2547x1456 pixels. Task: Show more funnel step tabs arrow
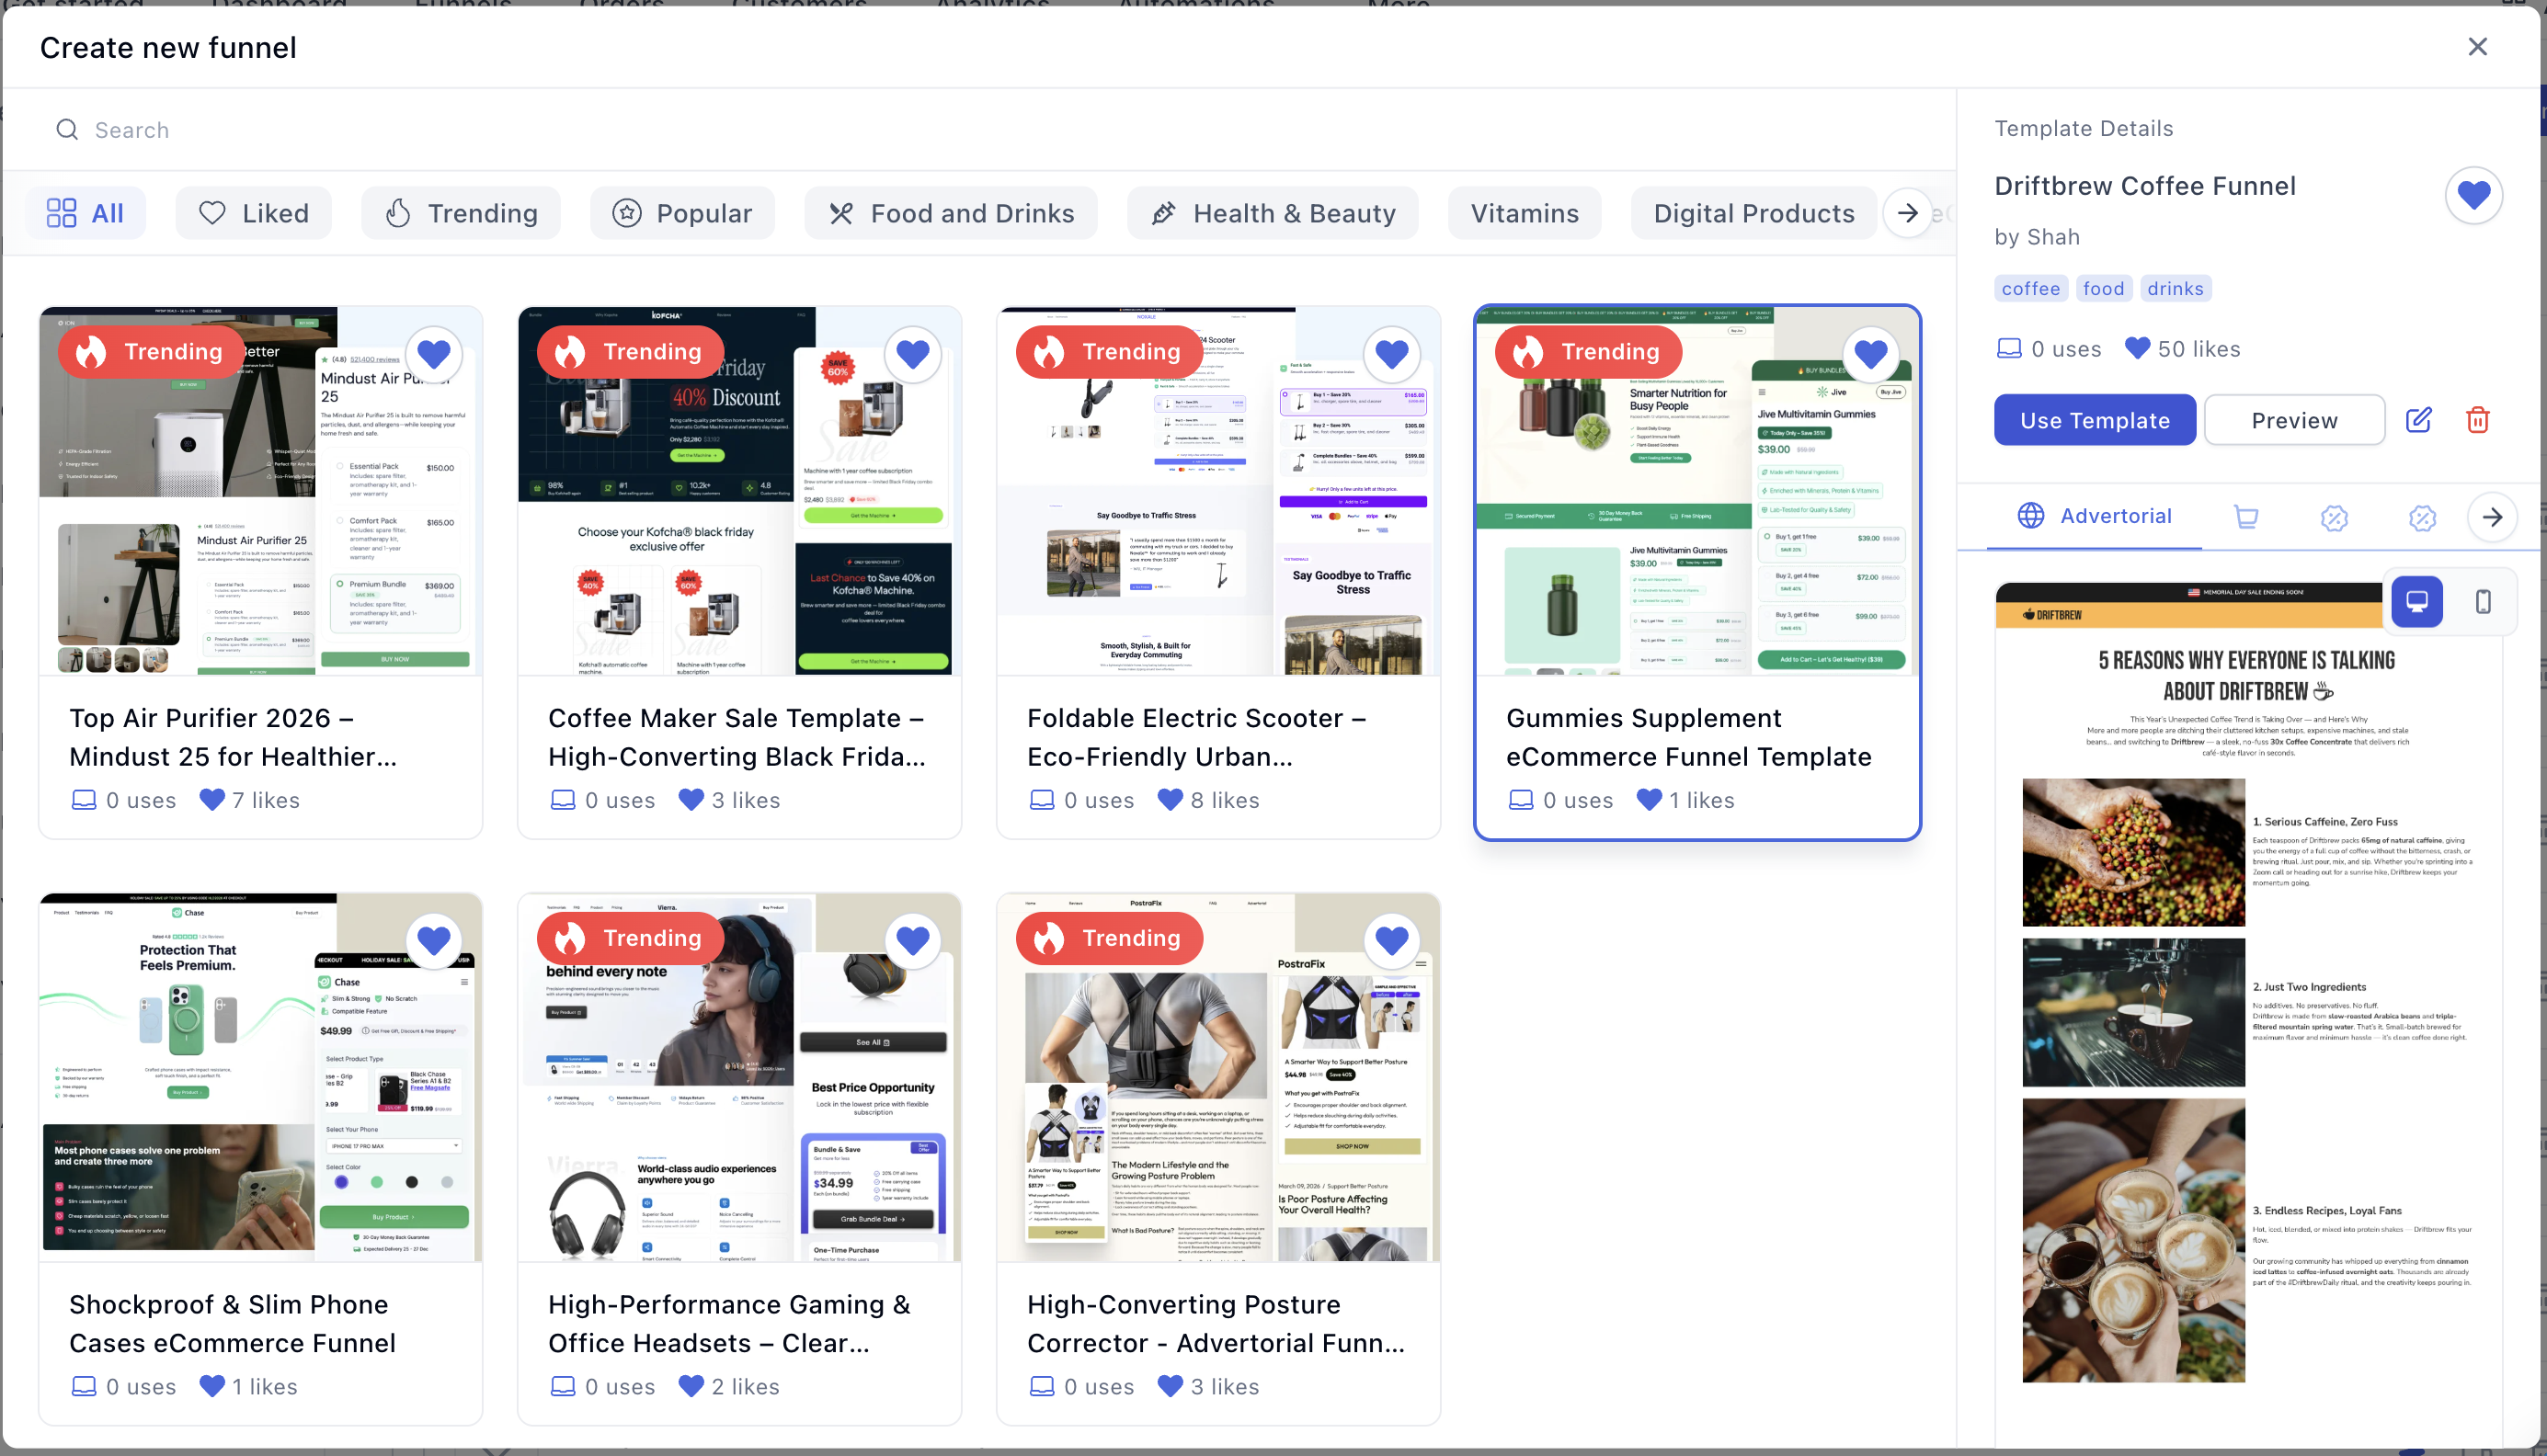tap(2492, 517)
